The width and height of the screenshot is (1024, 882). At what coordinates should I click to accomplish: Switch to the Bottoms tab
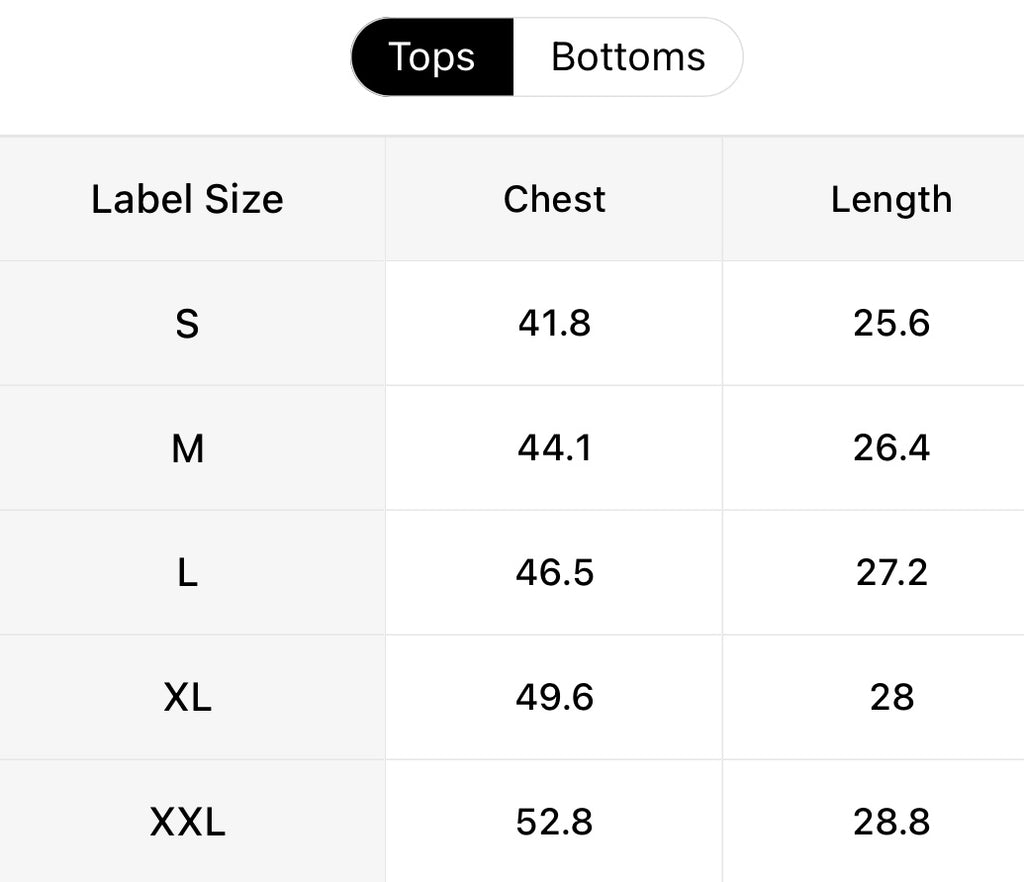(628, 57)
